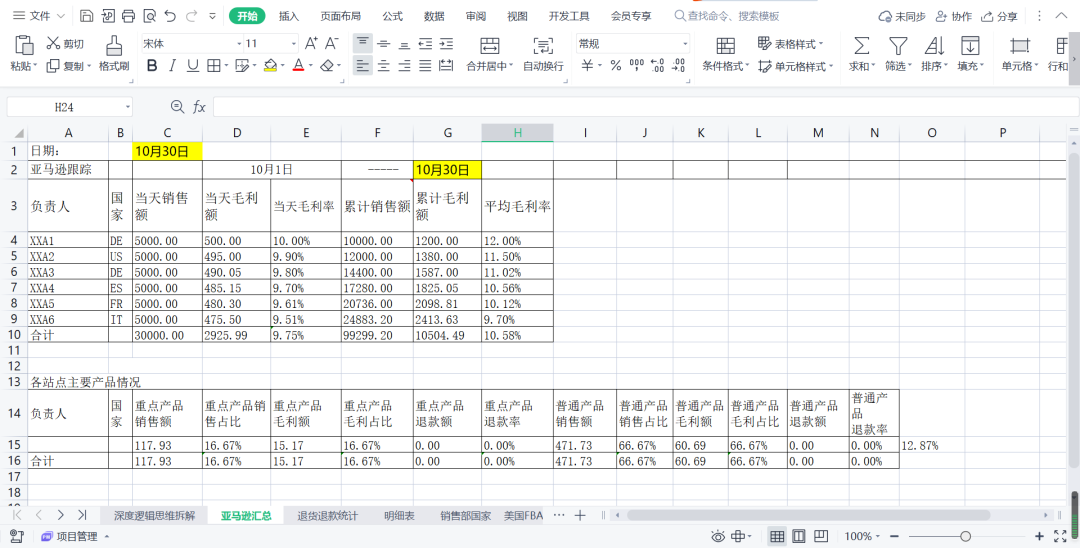
Task: Switch to the 页面布局 ribbon tab
Action: pyautogui.click(x=342, y=16)
